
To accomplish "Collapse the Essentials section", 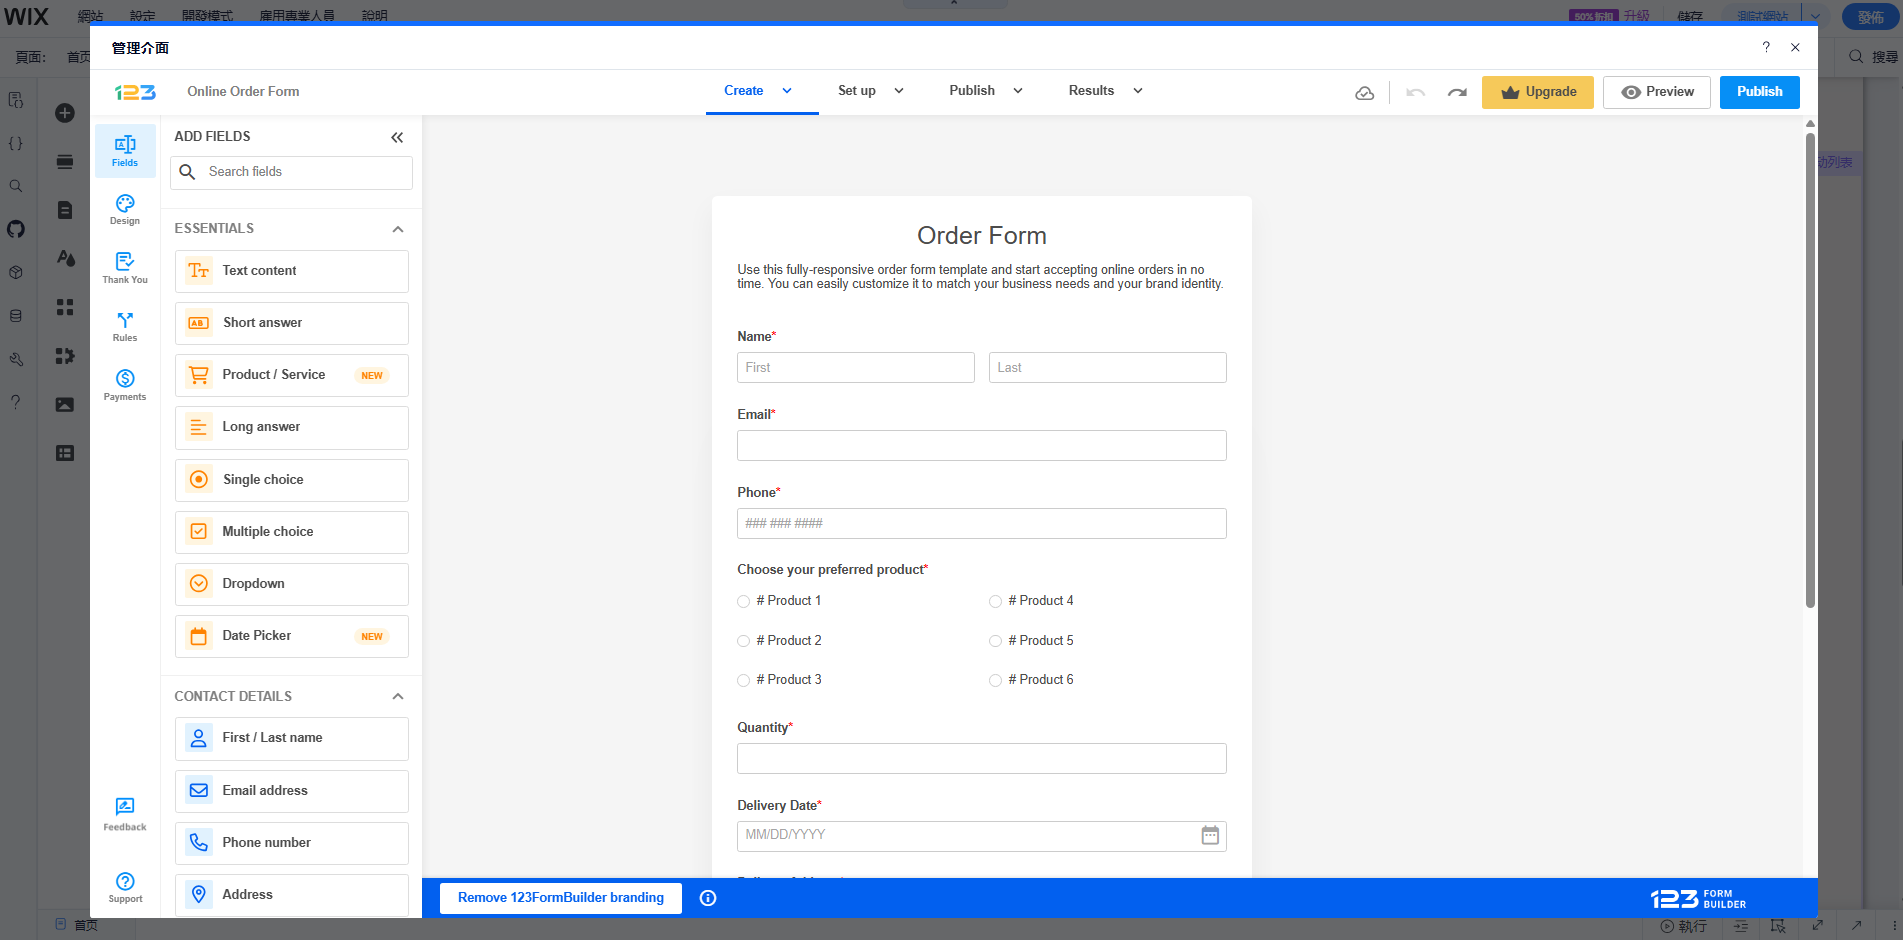I will (398, 229).
